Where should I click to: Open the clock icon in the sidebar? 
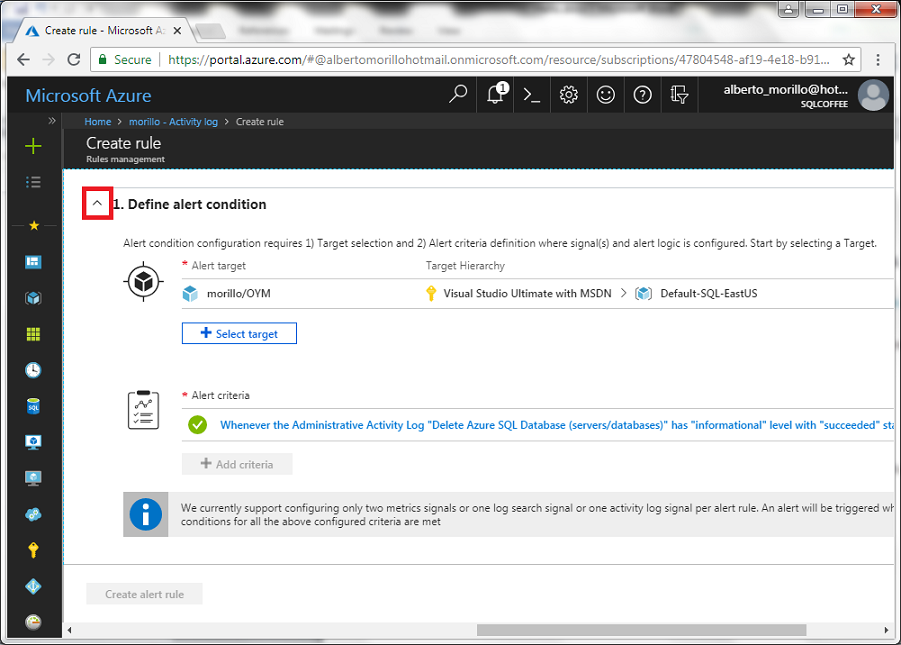[x=33, y=370]
